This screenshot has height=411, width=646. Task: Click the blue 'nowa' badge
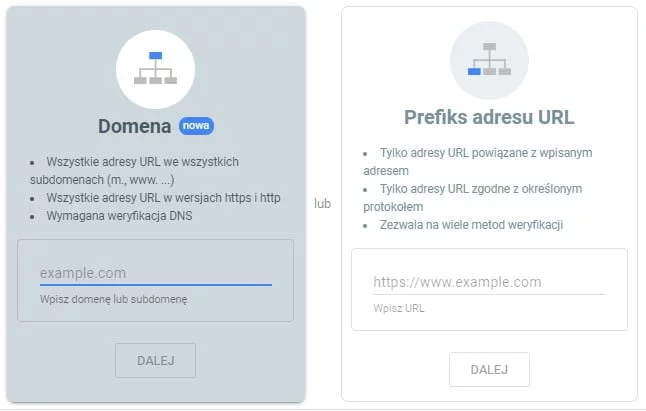tap(196, 126)
